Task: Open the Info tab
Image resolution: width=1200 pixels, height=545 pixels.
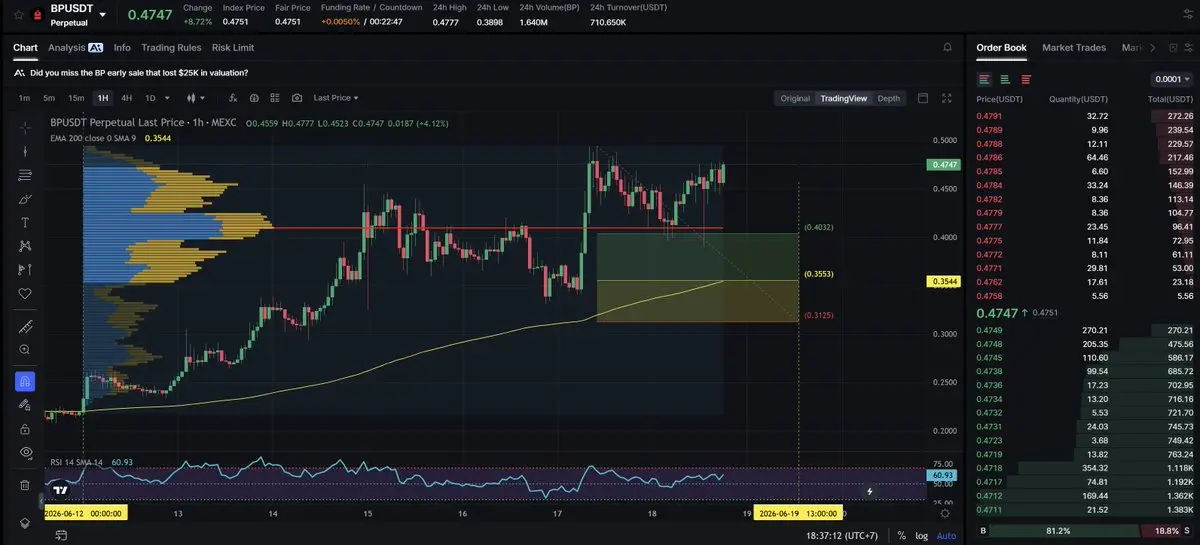Action: (x=122, y=47)
